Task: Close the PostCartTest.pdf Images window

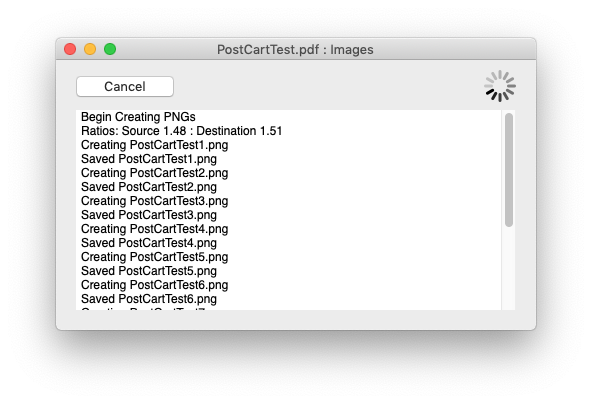Action: tap(70, 49)
